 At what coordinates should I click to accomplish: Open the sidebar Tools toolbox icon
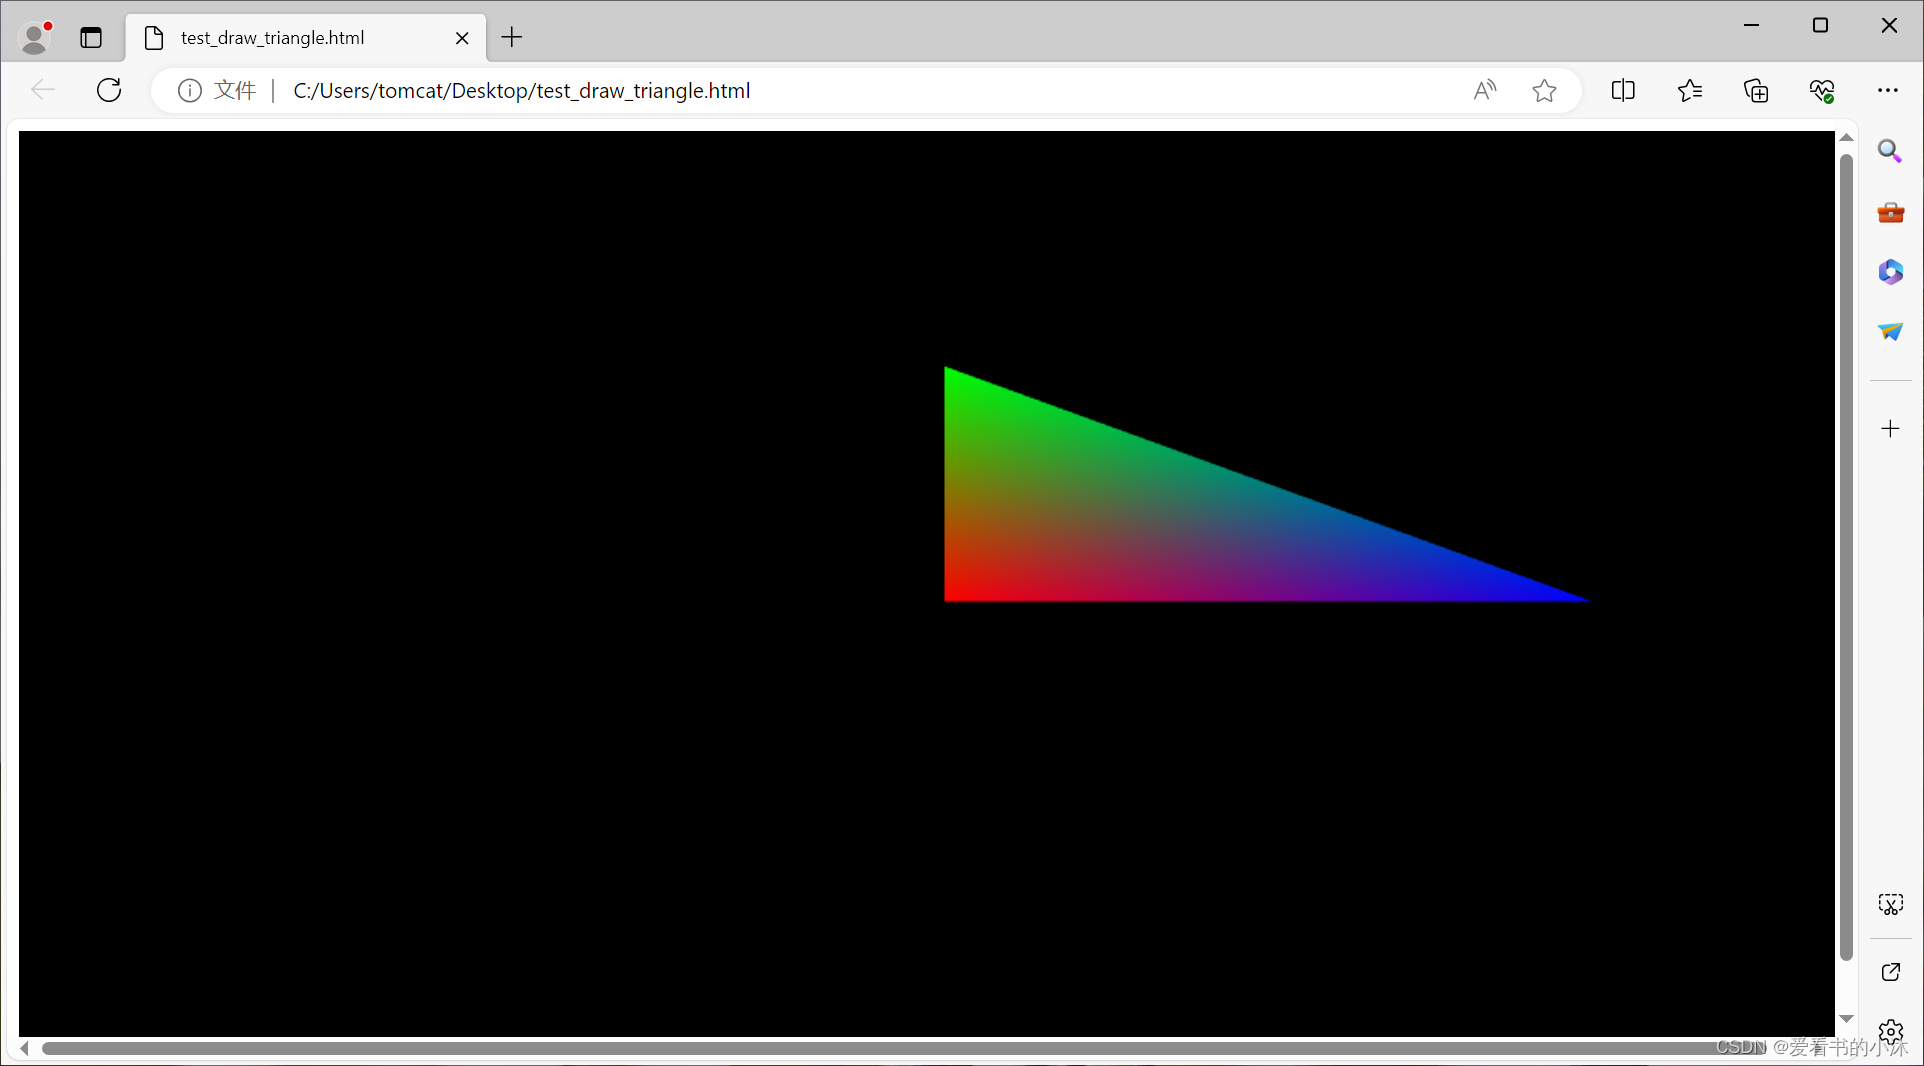1890,212
